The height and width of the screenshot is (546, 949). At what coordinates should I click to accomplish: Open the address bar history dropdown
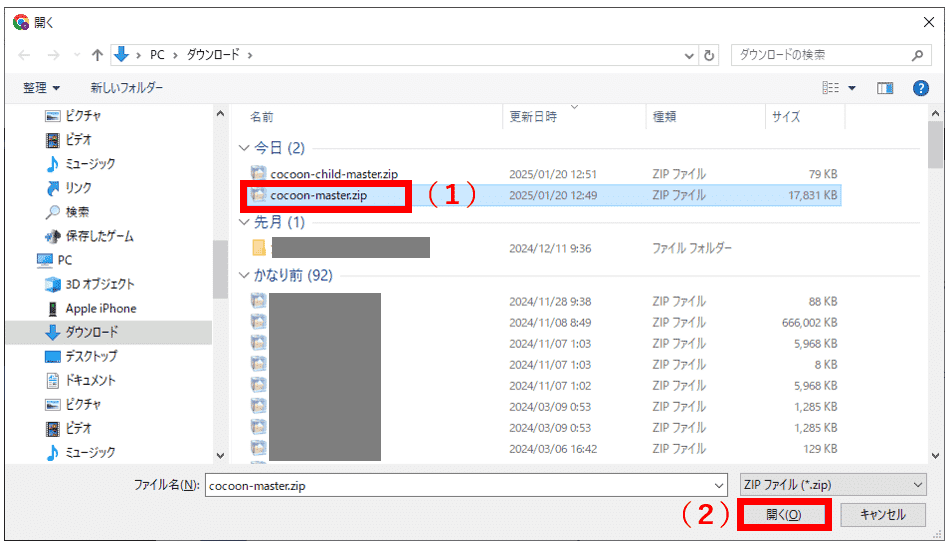pos(689,56)
